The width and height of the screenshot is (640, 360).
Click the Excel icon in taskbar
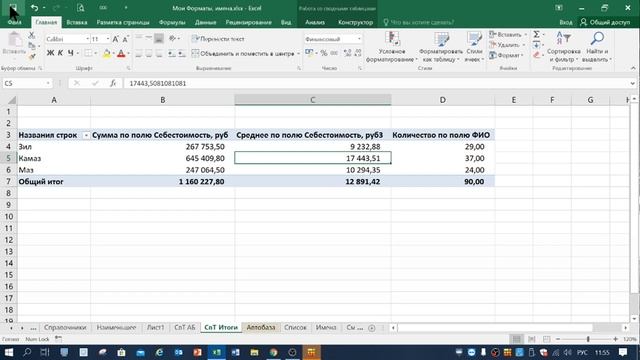coord(216,352)
